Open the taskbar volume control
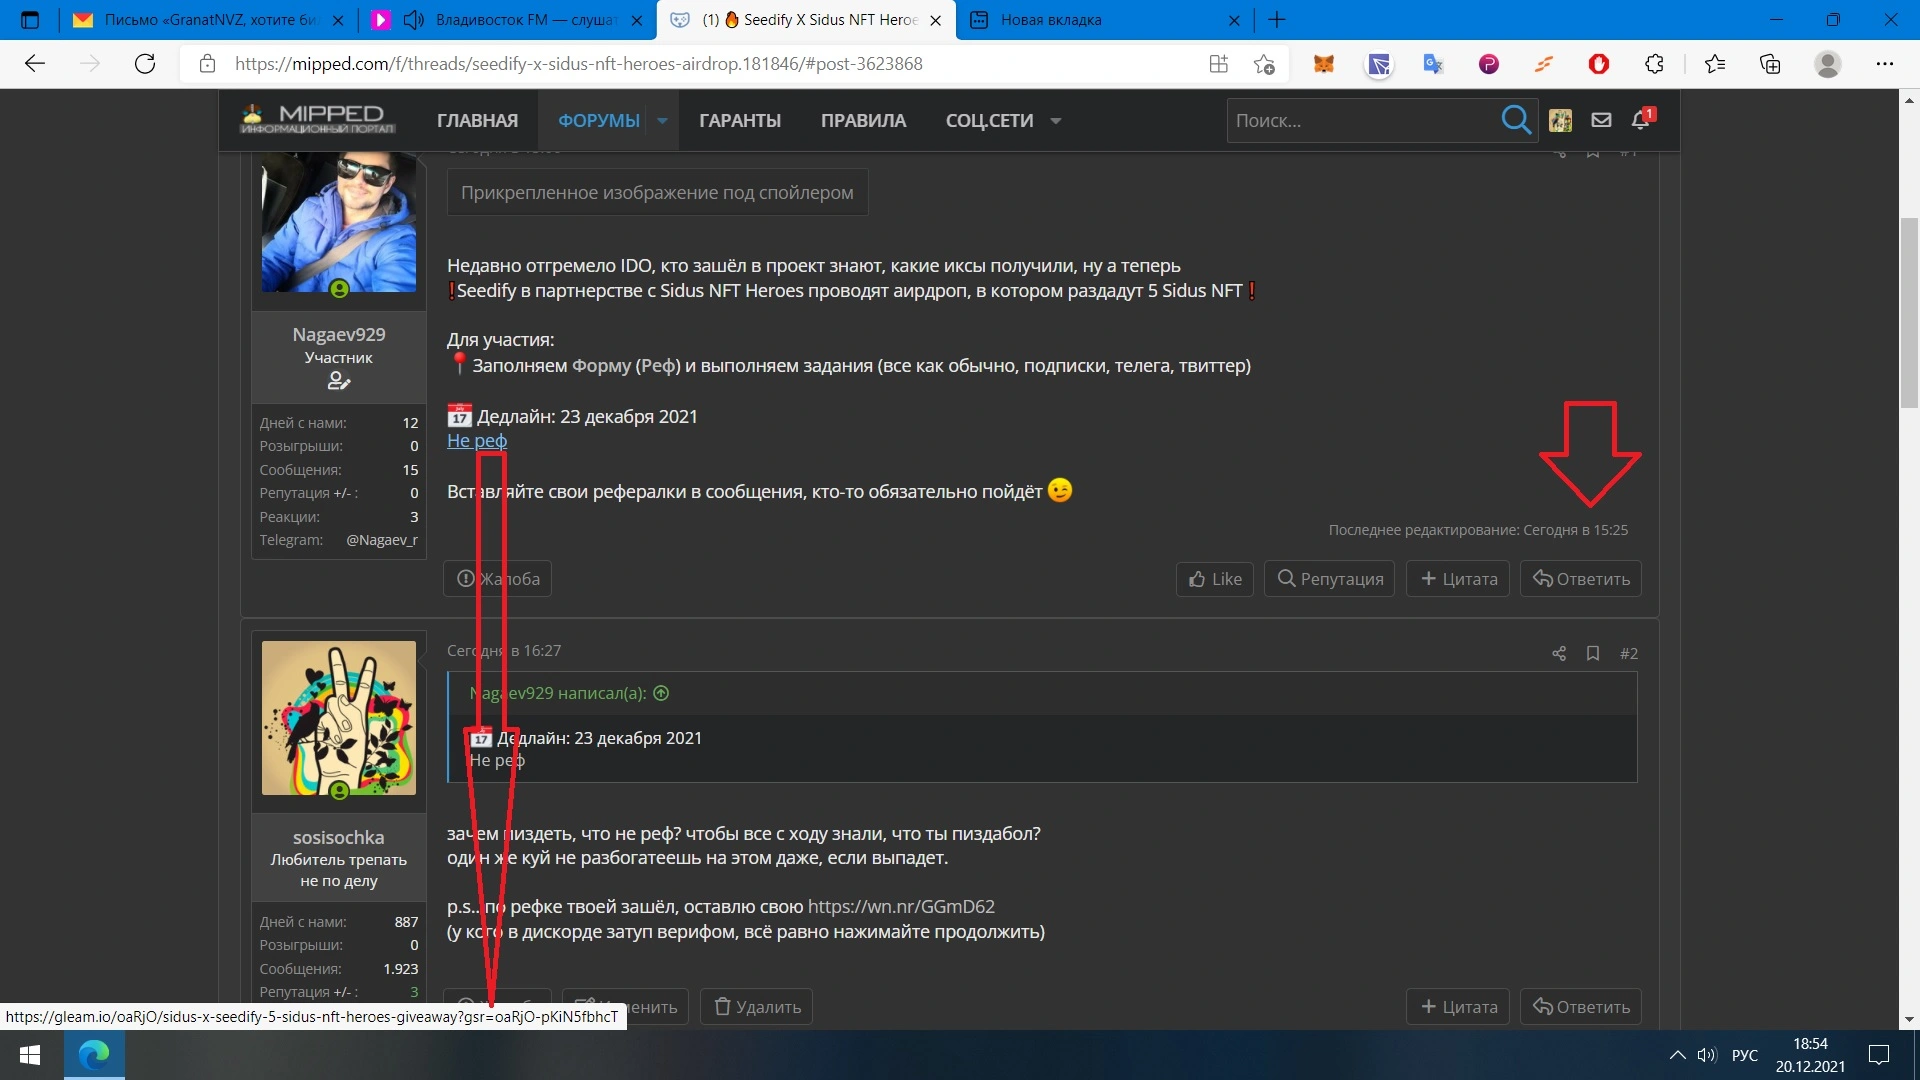1920x1080 pixels. click(1706, 1055)
